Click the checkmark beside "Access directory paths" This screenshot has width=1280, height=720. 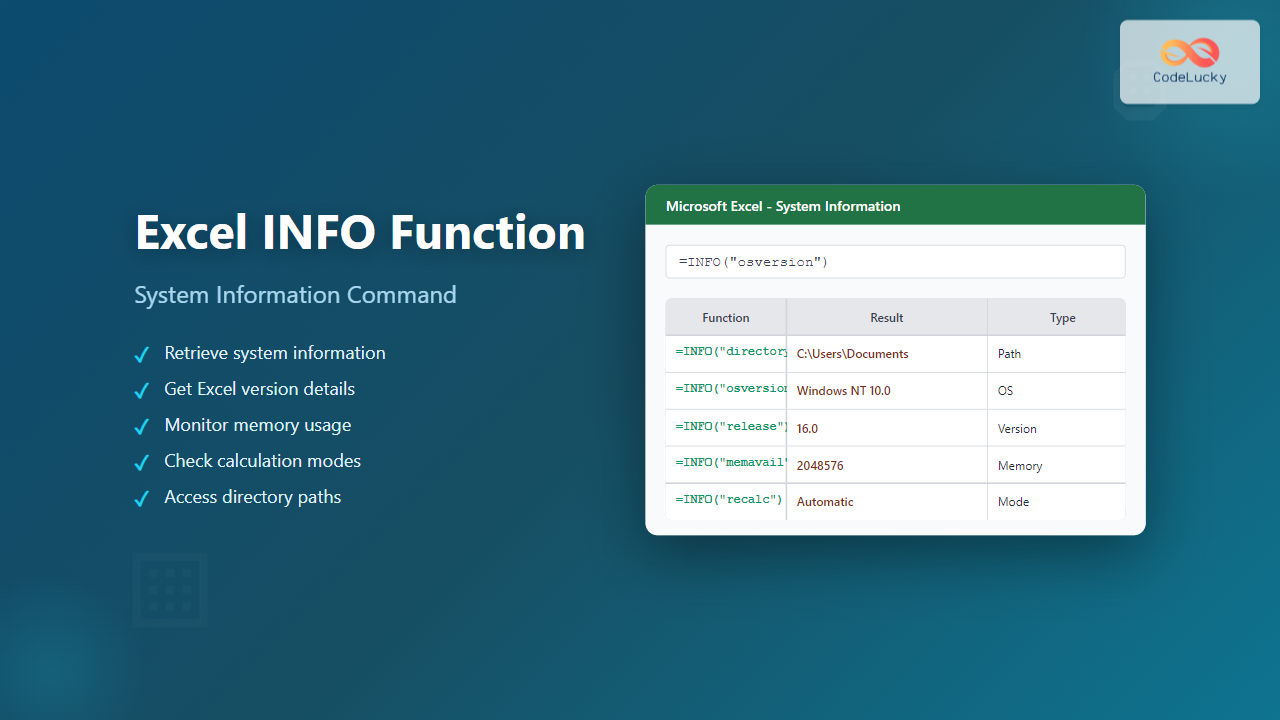pos(141,498)
